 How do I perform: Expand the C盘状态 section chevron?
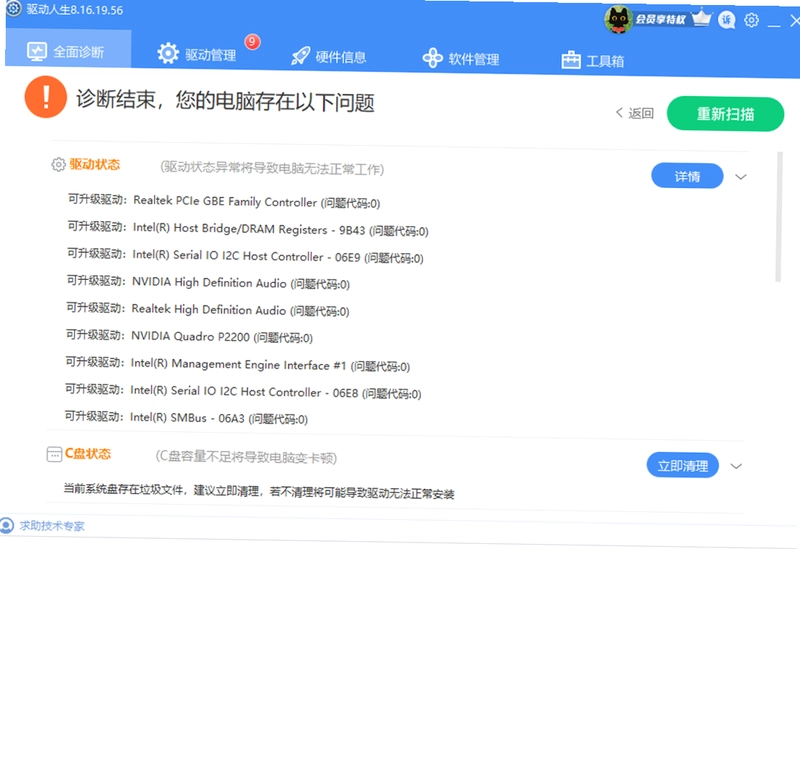click(736, 466)
